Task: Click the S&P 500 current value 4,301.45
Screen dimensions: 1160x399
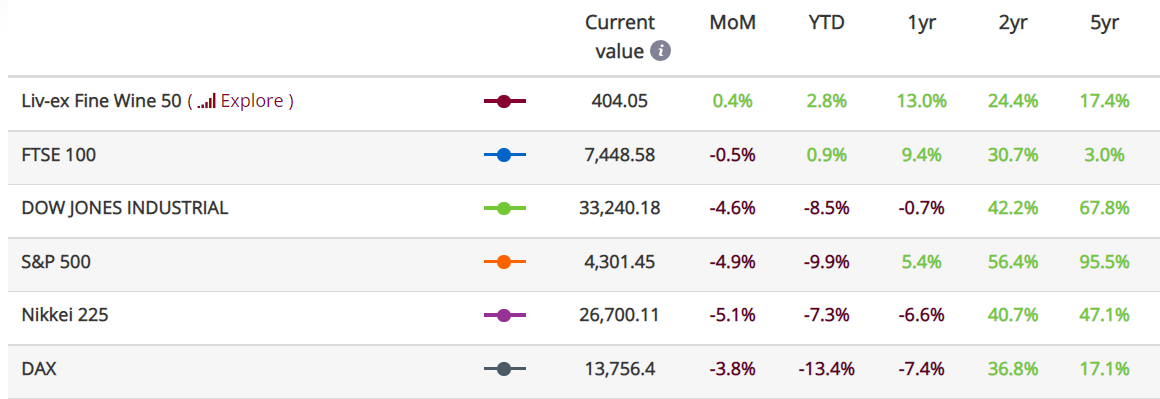Action: point(619,262)
